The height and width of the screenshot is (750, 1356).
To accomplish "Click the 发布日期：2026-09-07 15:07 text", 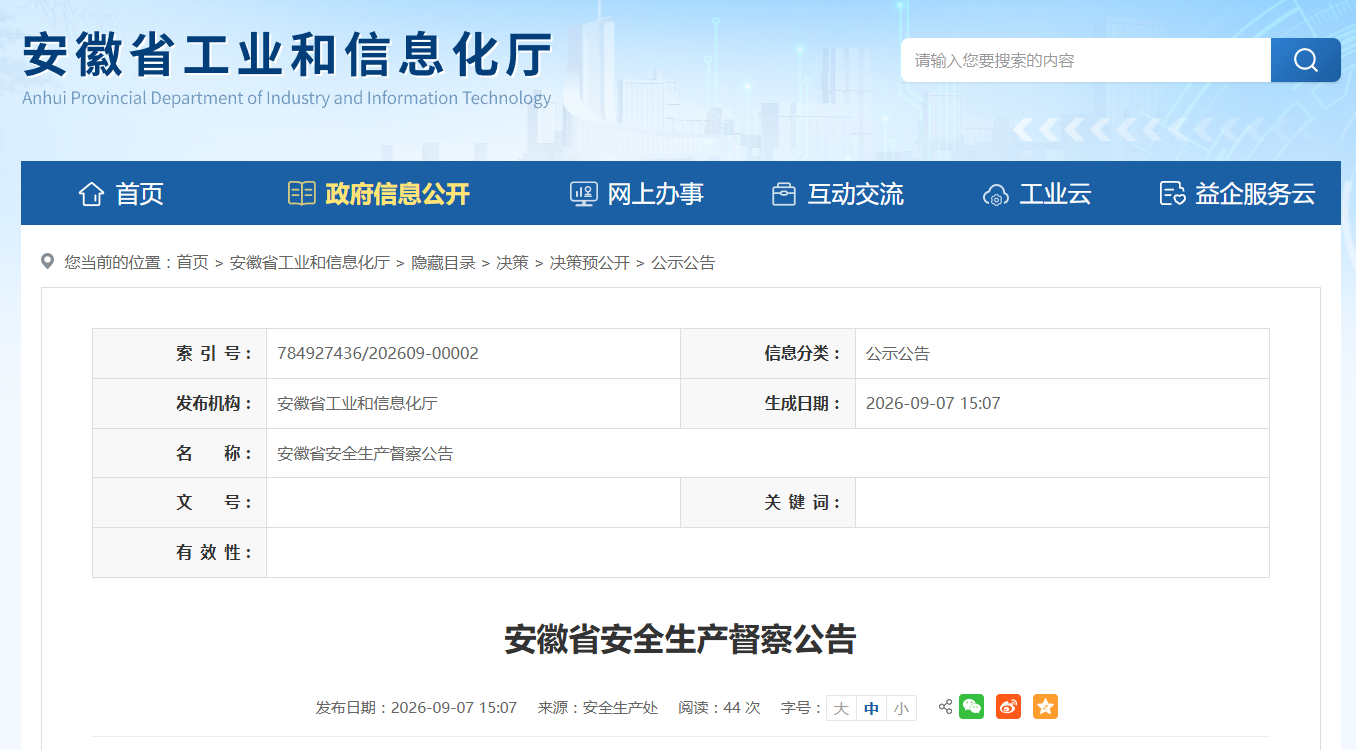I will point(416,708).
